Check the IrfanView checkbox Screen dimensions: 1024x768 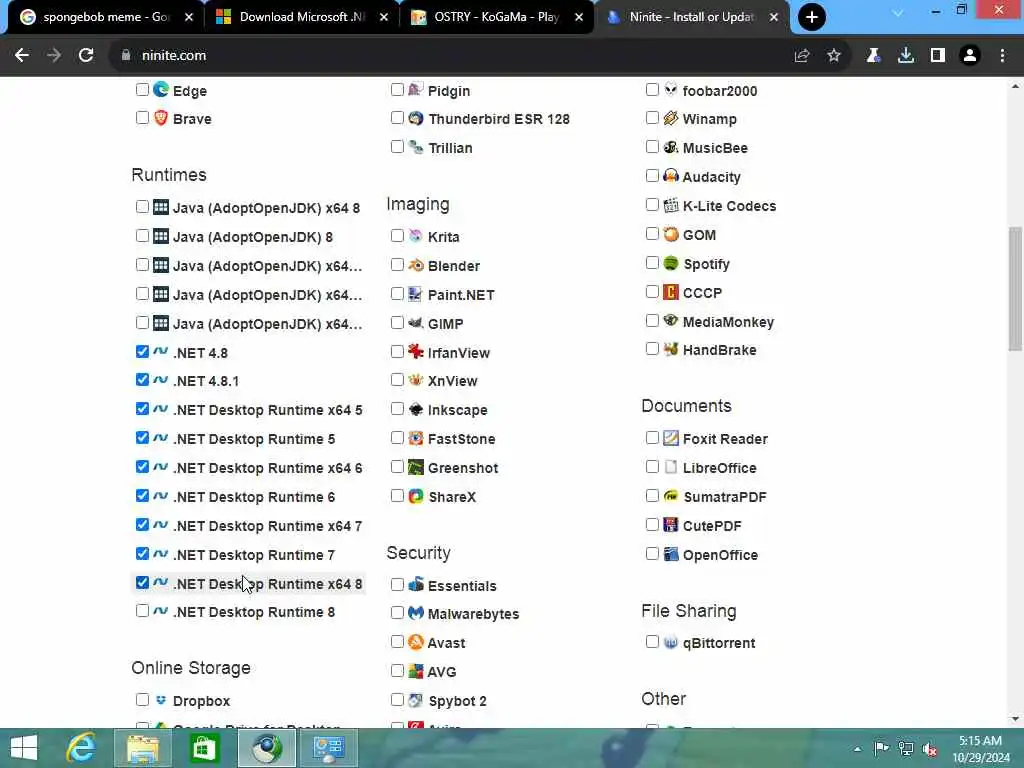(397, 352)
